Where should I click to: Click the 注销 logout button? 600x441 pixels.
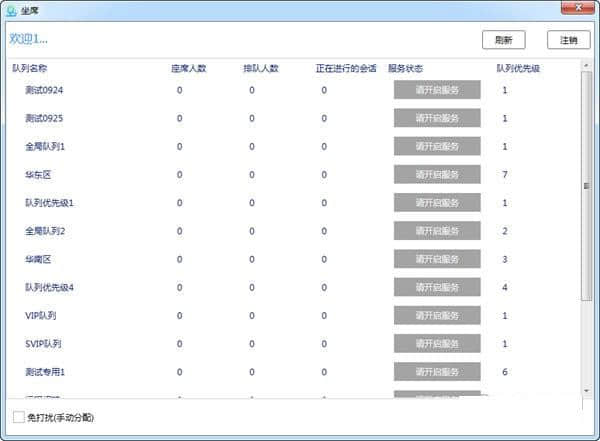(x=568, y=40)
